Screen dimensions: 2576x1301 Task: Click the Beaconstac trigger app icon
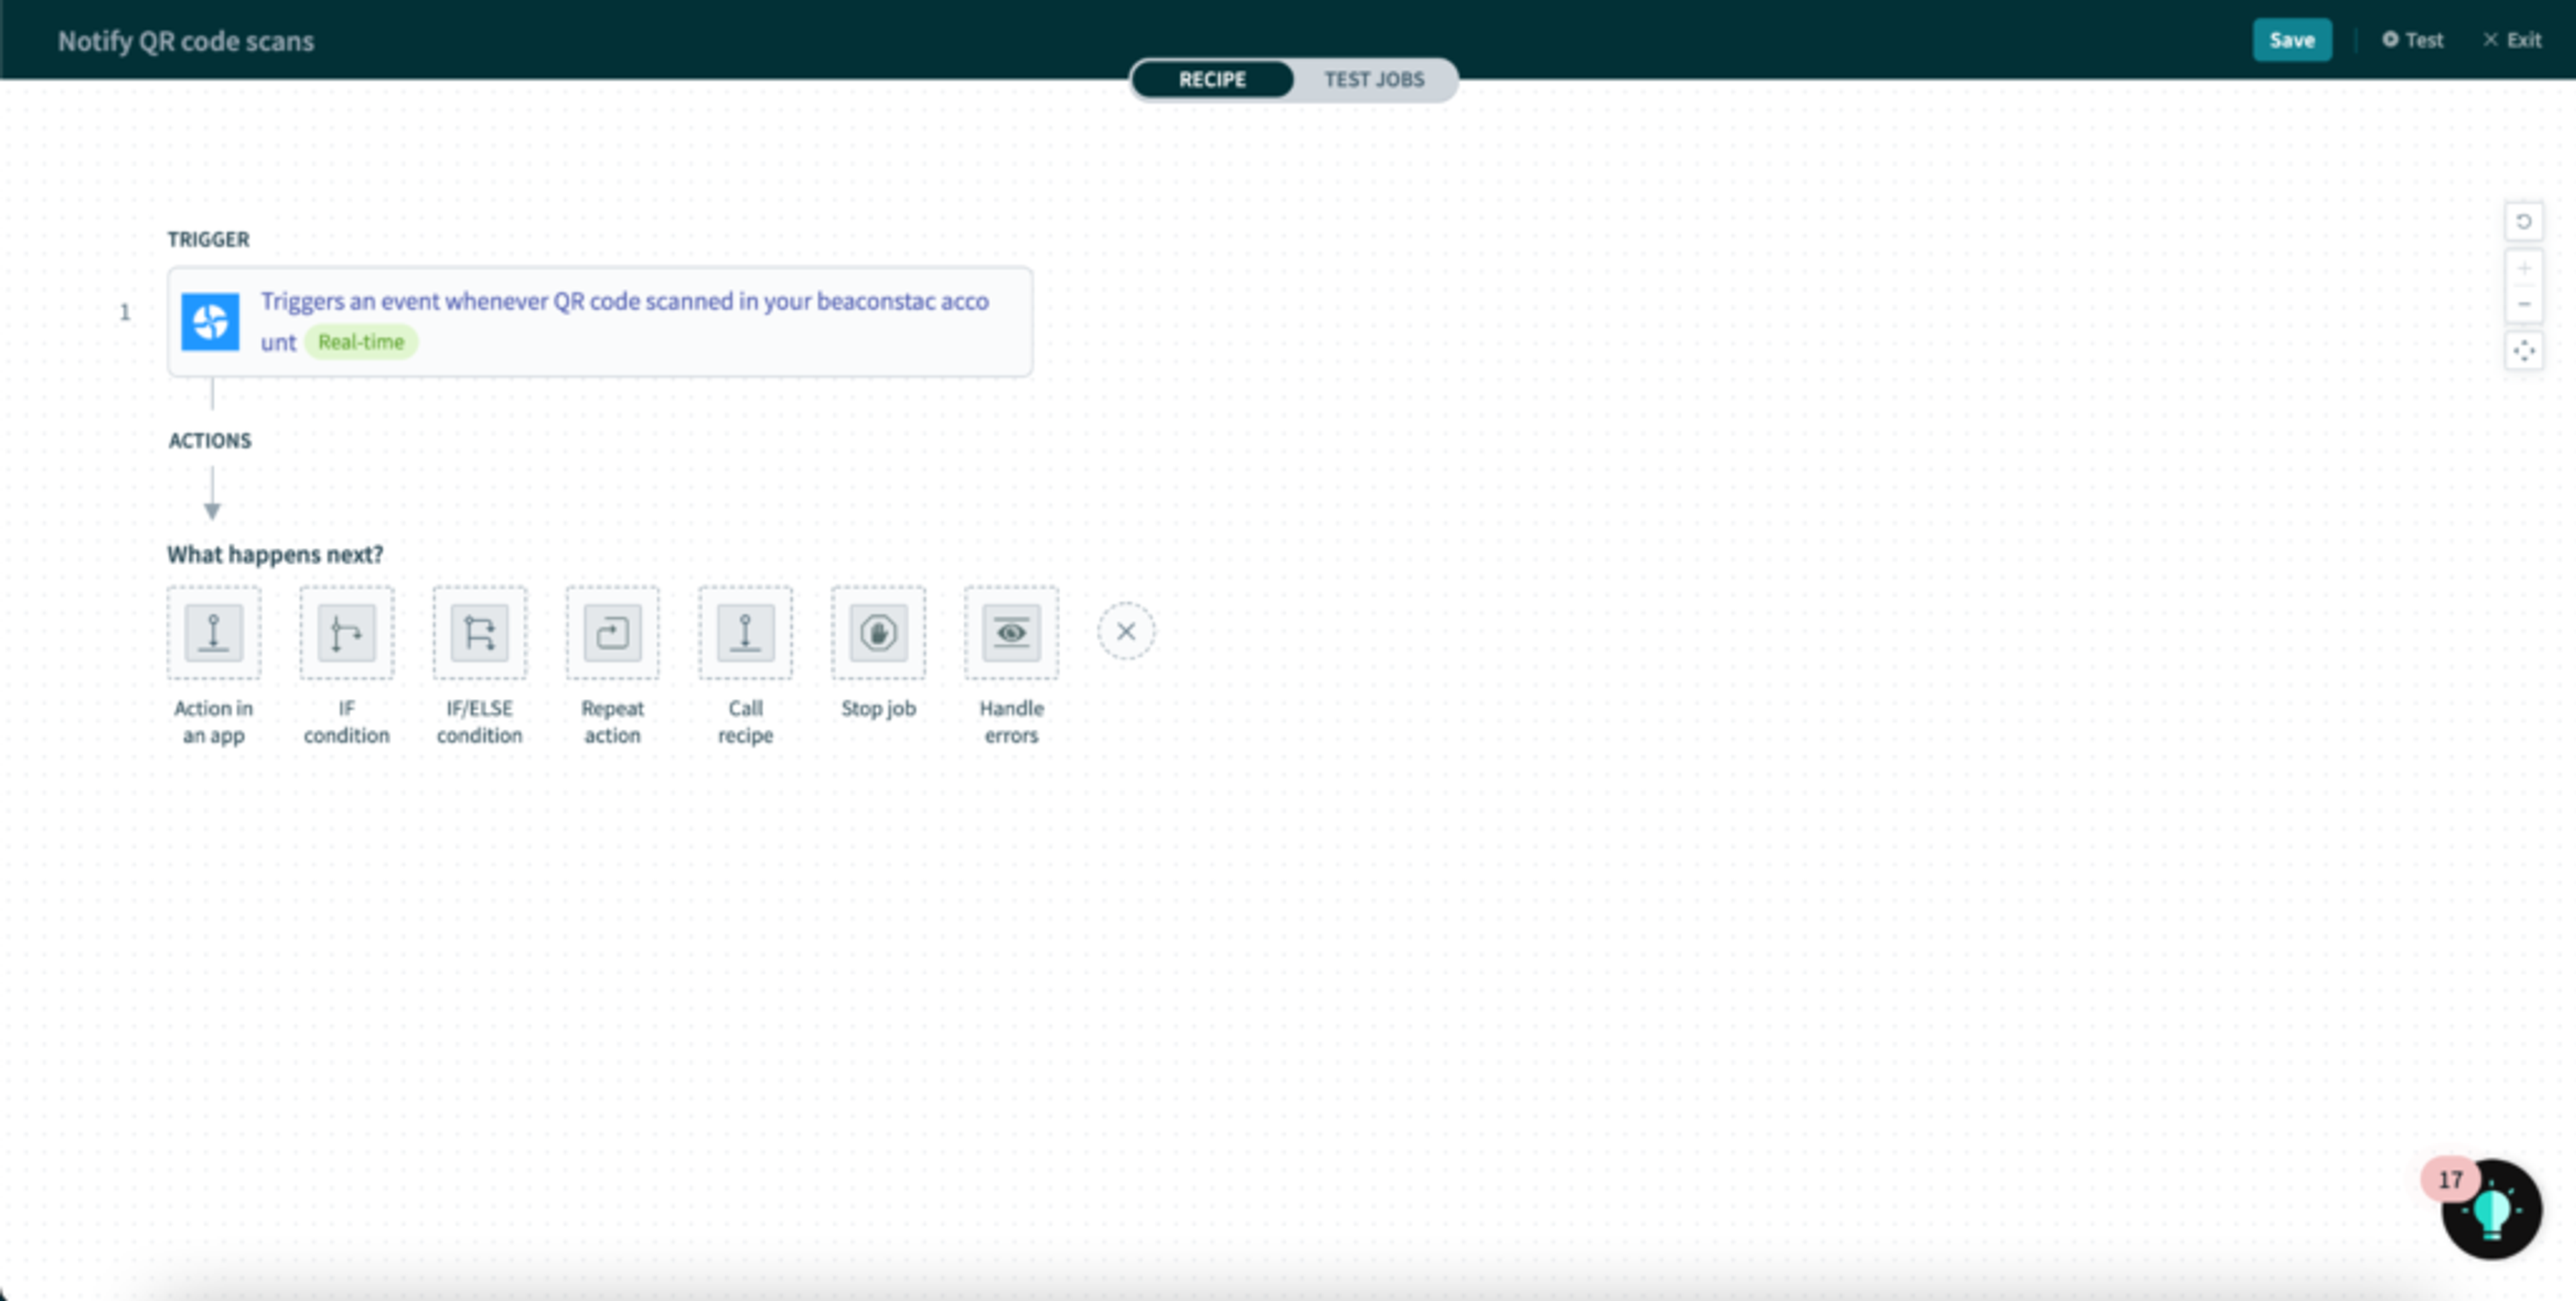(210, 322)
